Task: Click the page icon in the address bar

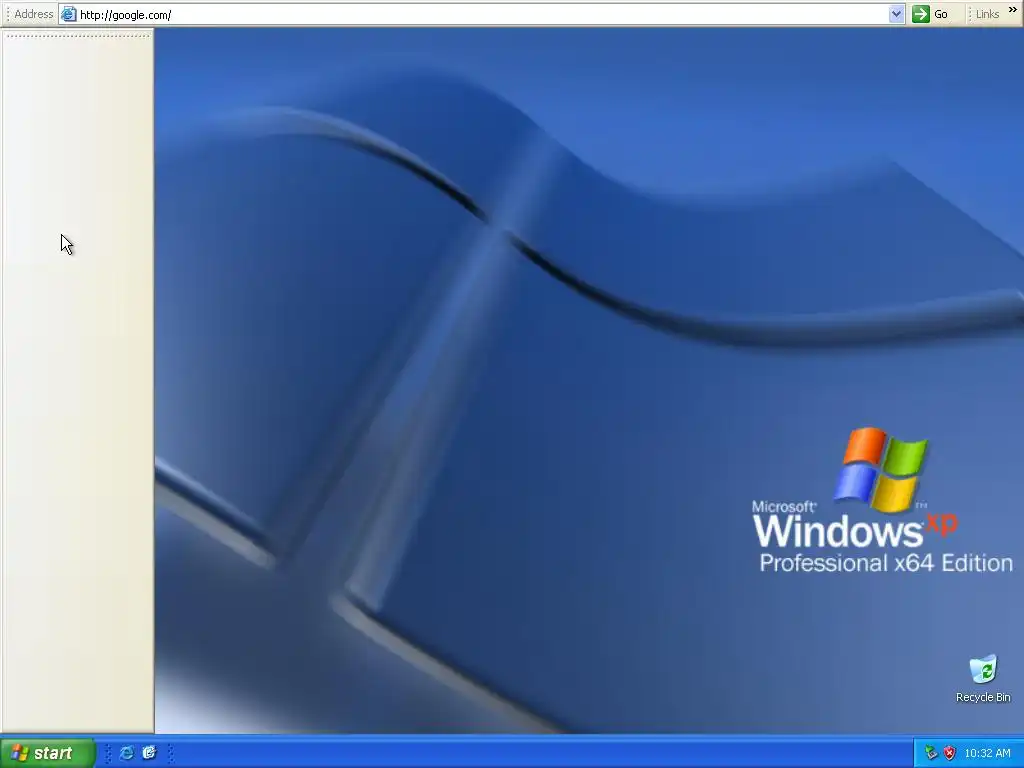Action: (69, 14)
